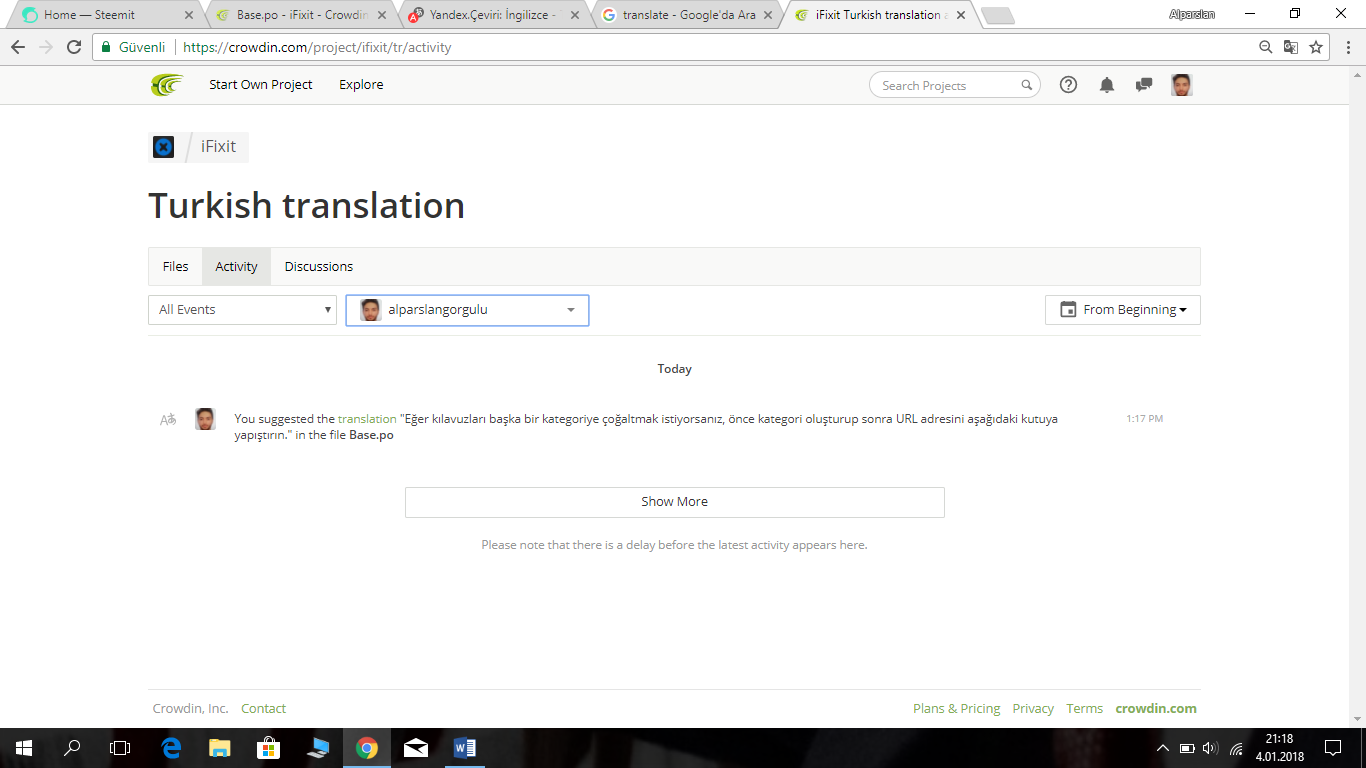
Task: Open the Privacy footer link
Action: coord(1033,709)
